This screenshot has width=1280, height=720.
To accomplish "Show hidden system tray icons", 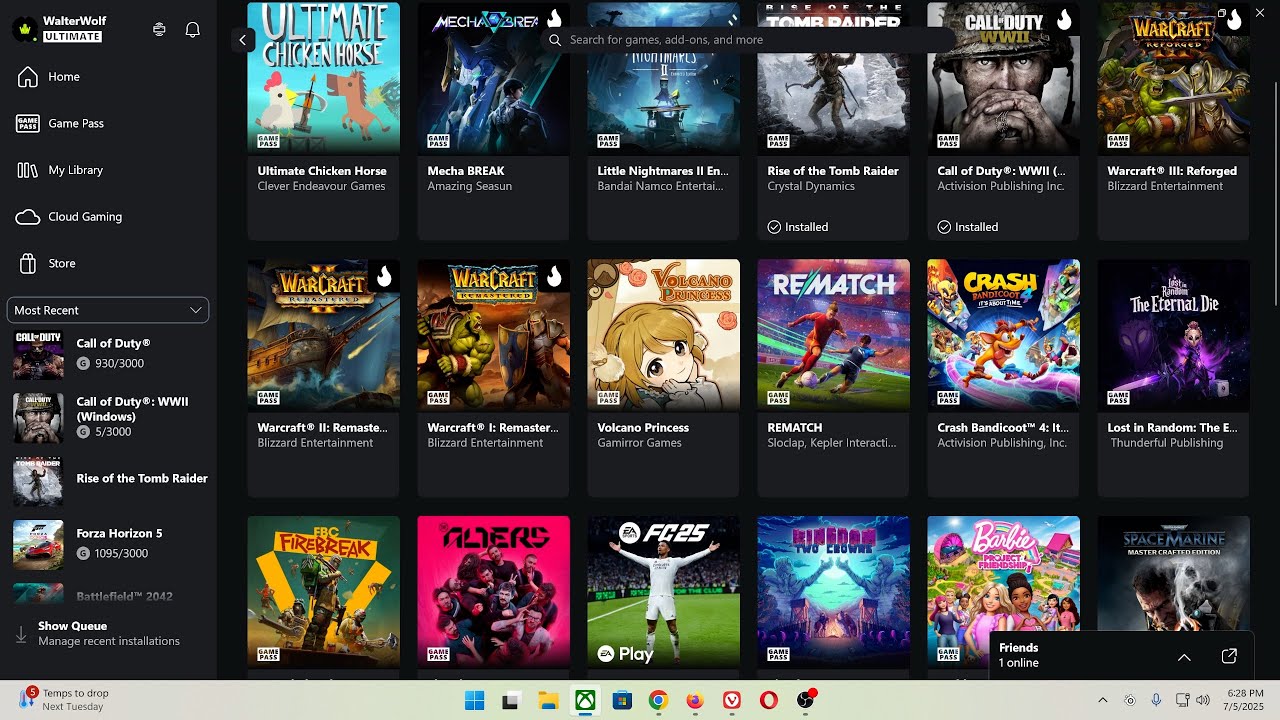I will coord(1103,700).
